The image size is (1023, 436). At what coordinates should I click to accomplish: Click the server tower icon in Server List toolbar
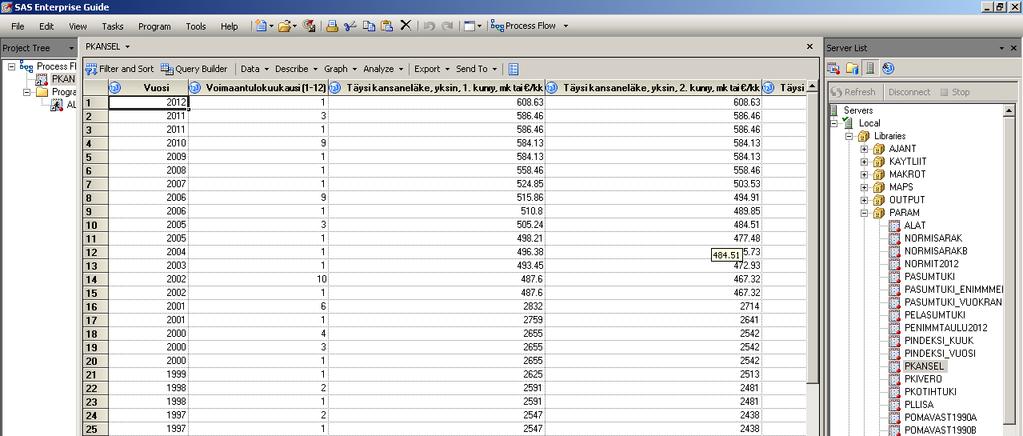pos(870,69)
